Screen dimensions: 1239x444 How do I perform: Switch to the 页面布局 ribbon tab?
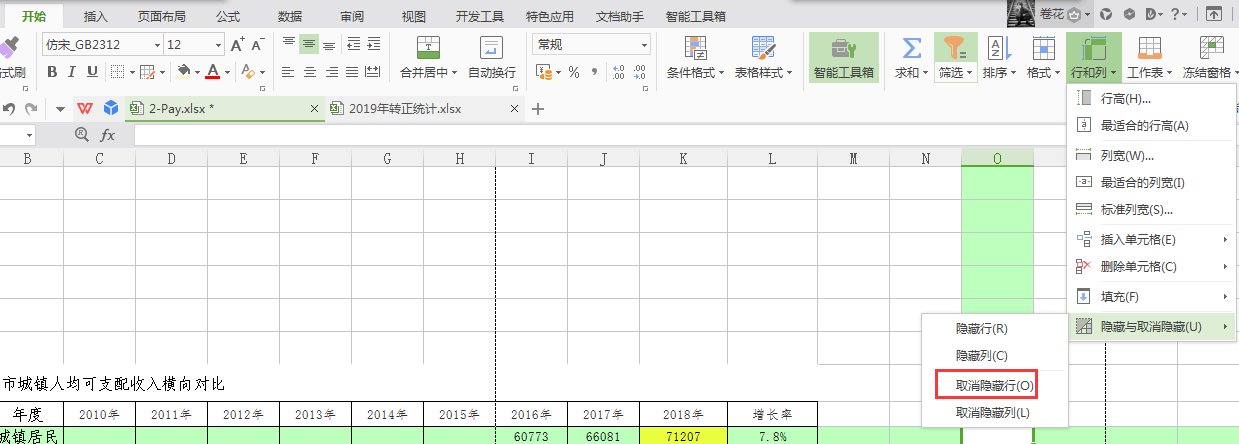point(162,16)
